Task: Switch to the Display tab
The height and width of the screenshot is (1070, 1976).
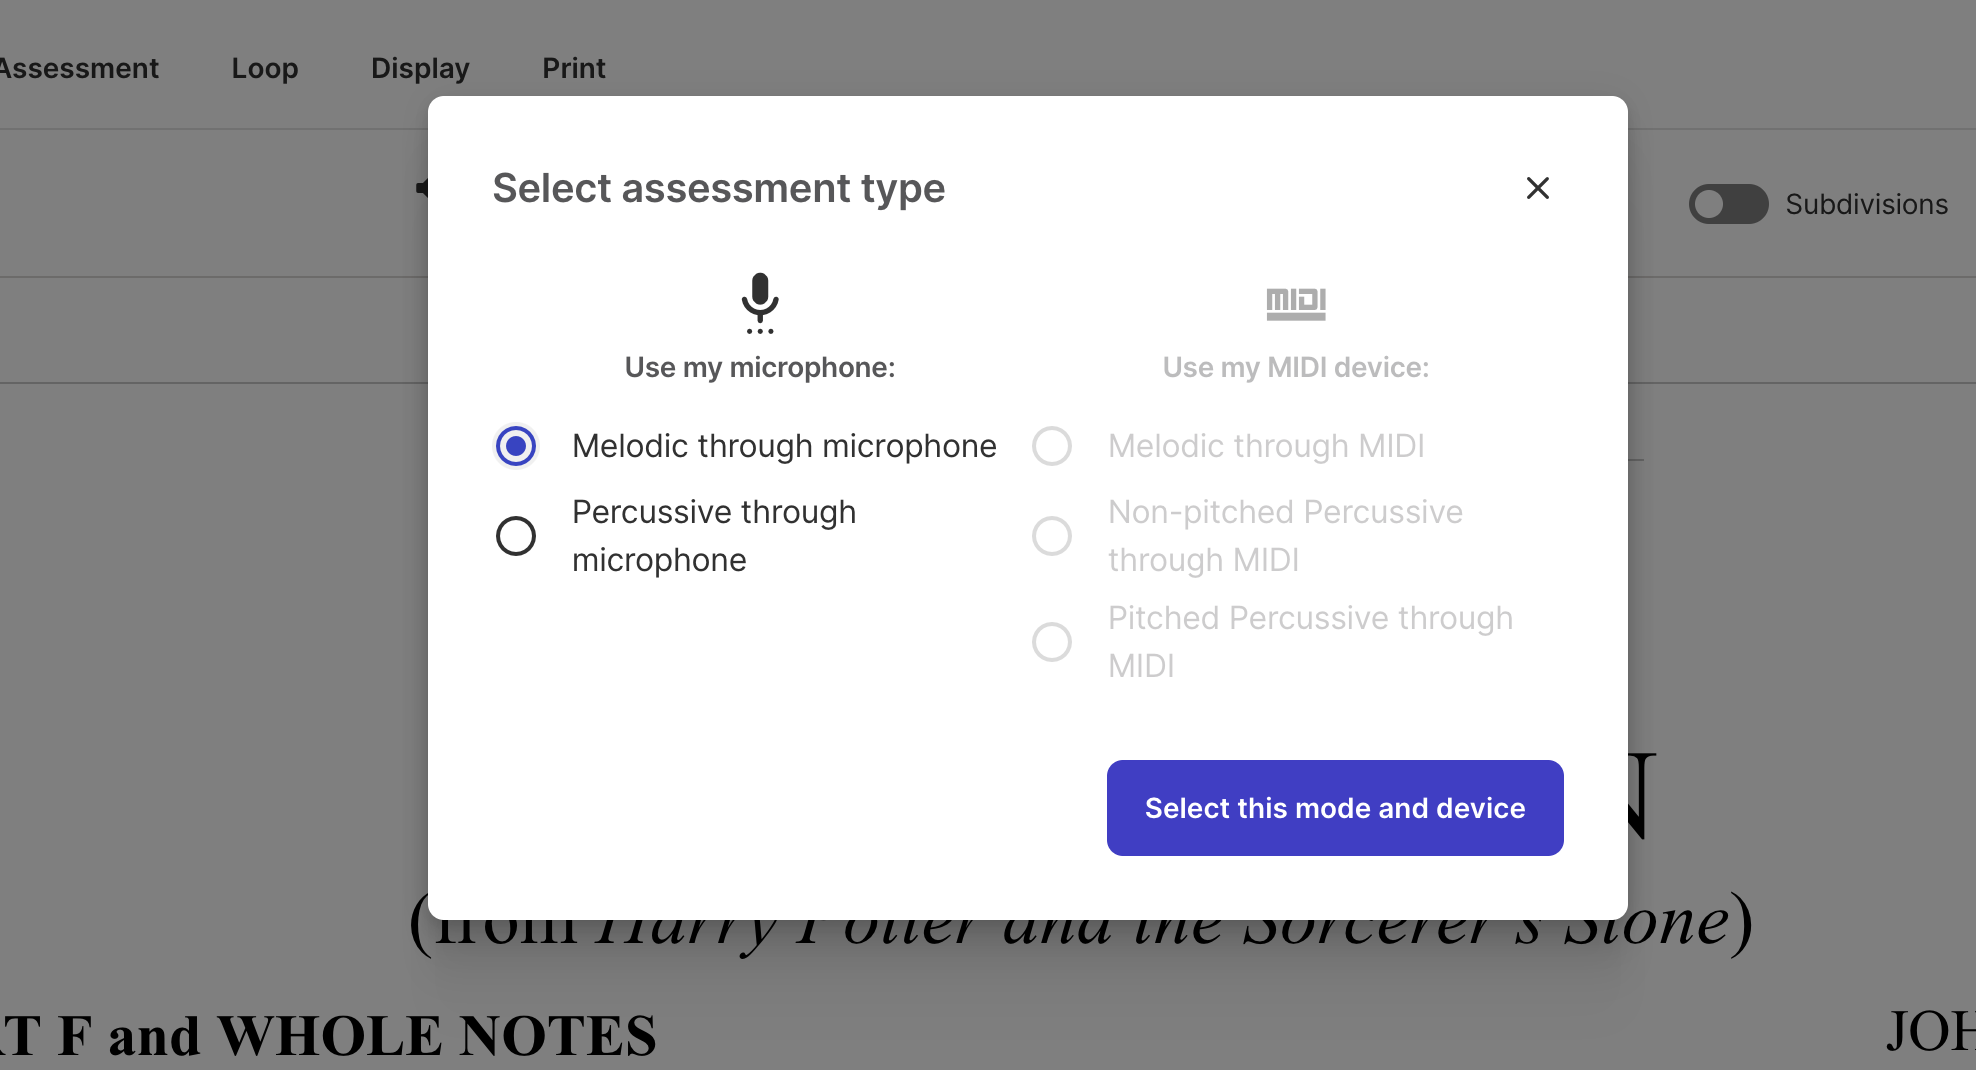Action: pos(420,68)
